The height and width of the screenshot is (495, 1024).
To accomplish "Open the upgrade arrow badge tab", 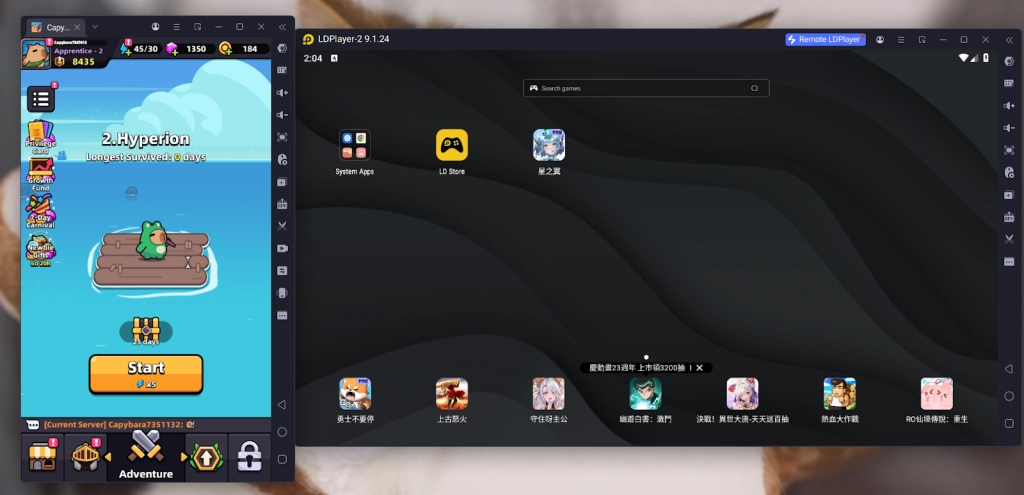I will tap(205, 457).
